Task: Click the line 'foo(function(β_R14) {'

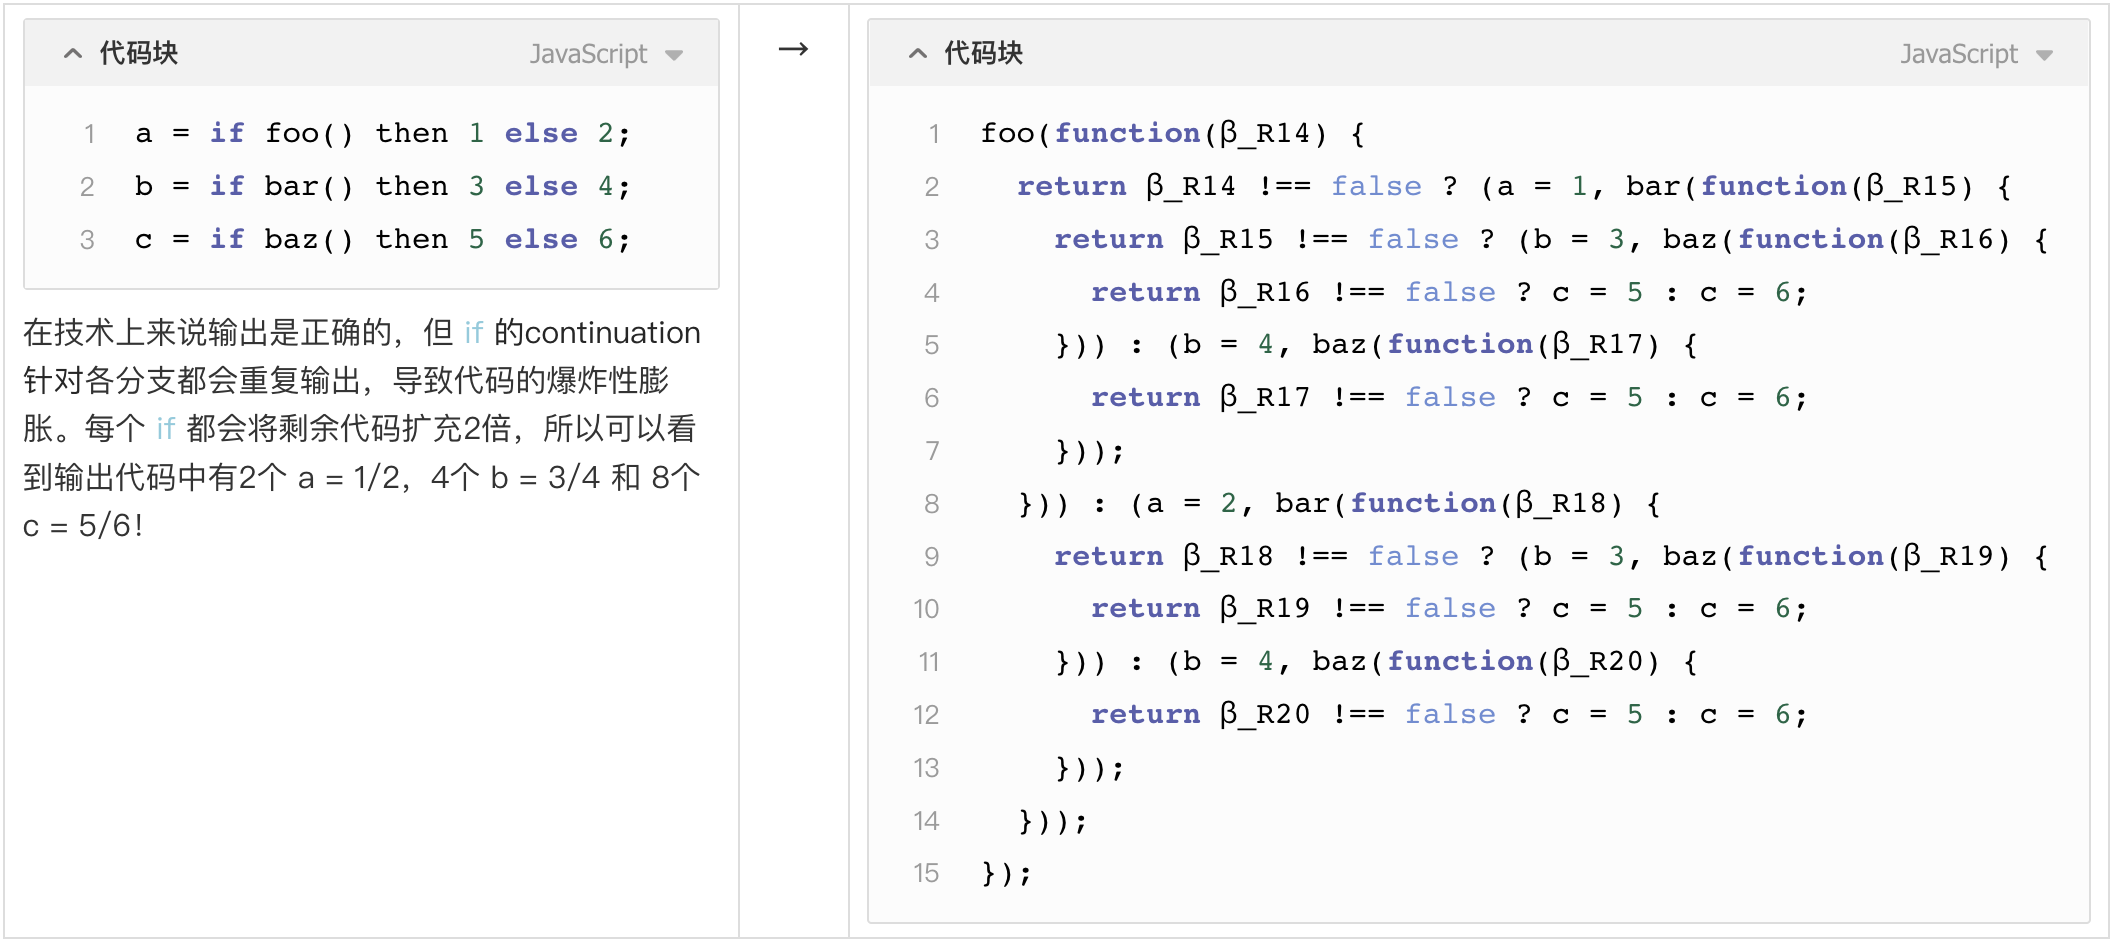Action: pyautogui.click(x=1173, y=133)
